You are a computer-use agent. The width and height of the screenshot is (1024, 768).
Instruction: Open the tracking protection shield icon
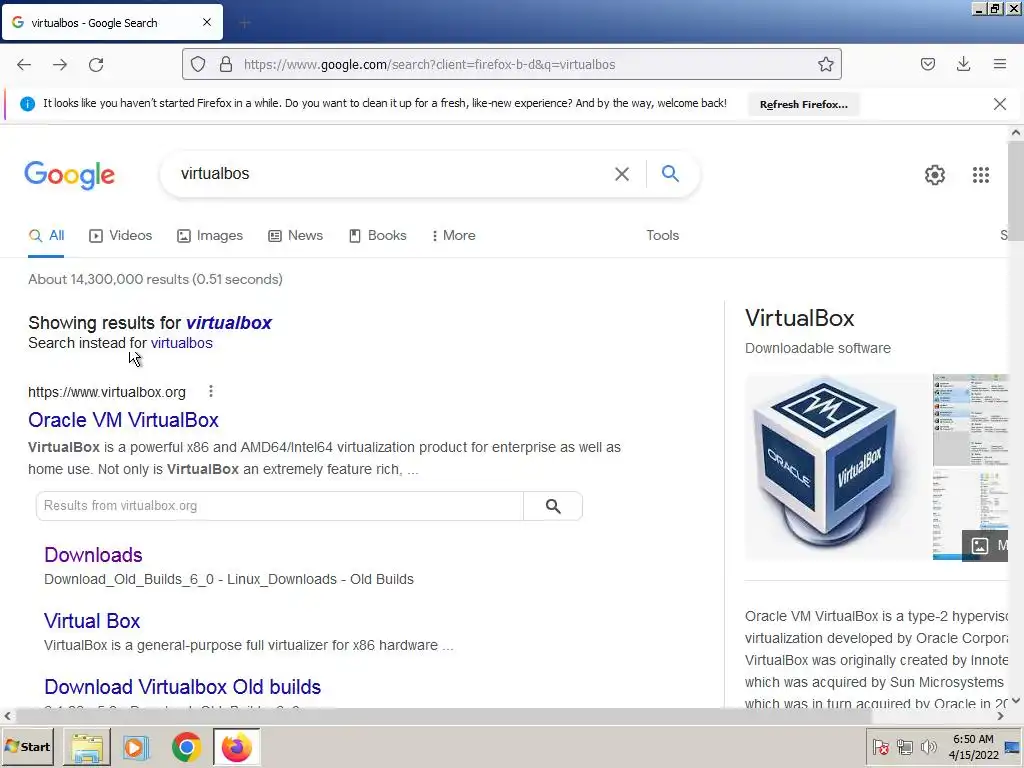point(198,64)
